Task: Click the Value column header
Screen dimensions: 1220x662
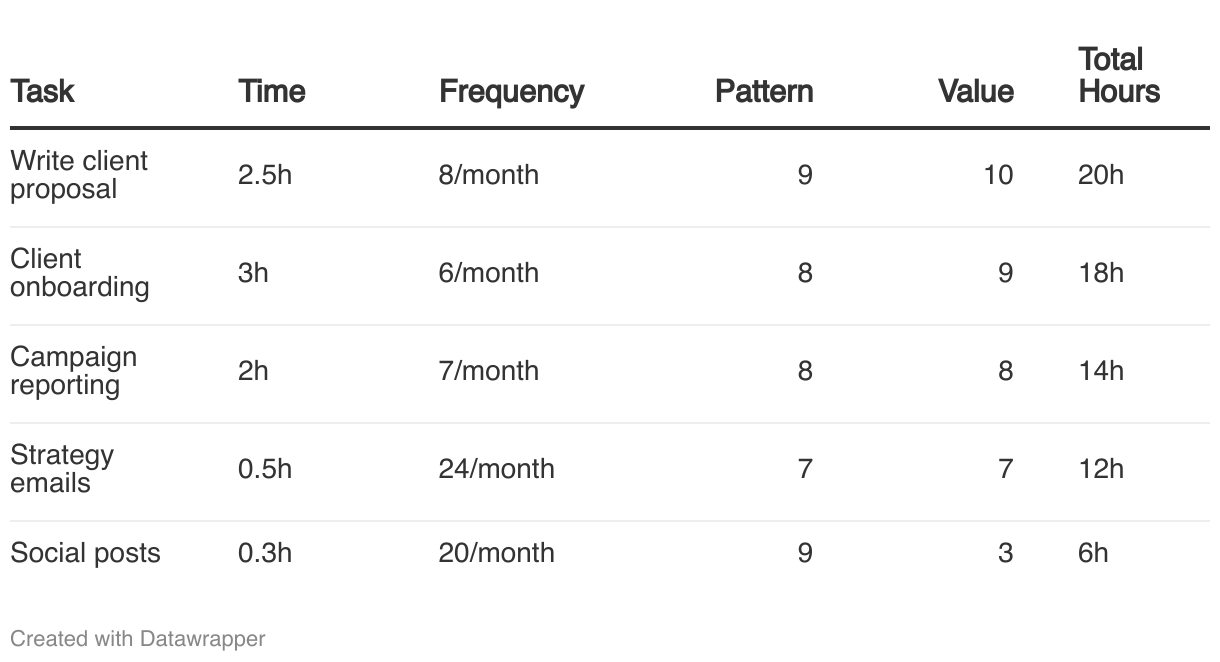Action: tap(975, 91)
